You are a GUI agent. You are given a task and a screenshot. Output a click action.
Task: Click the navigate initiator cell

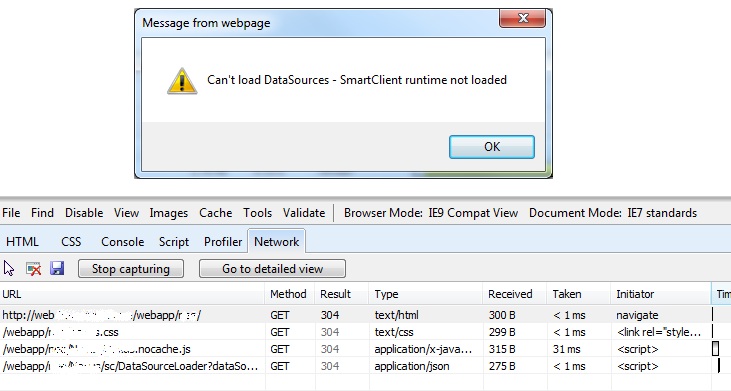(637, 315)
